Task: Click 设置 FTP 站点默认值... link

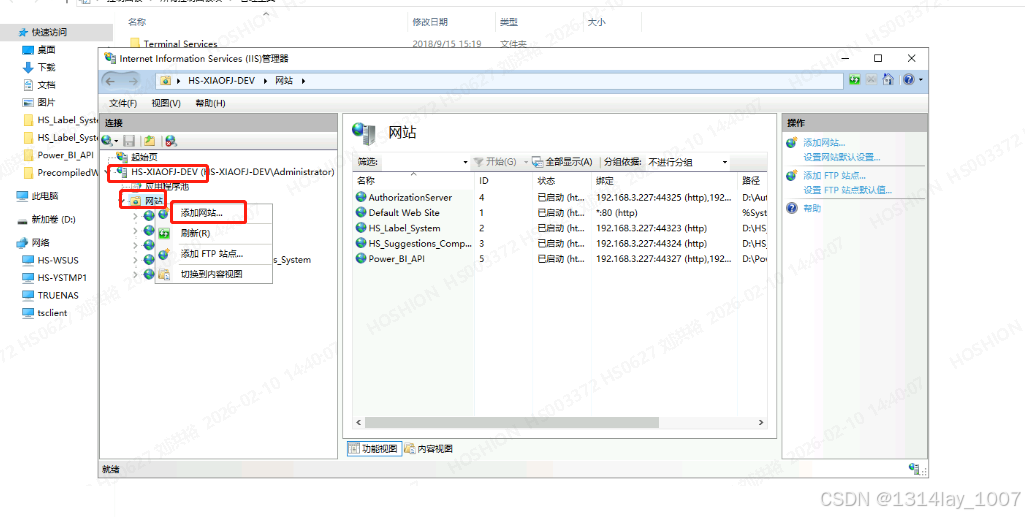Action: pos(848,190)
